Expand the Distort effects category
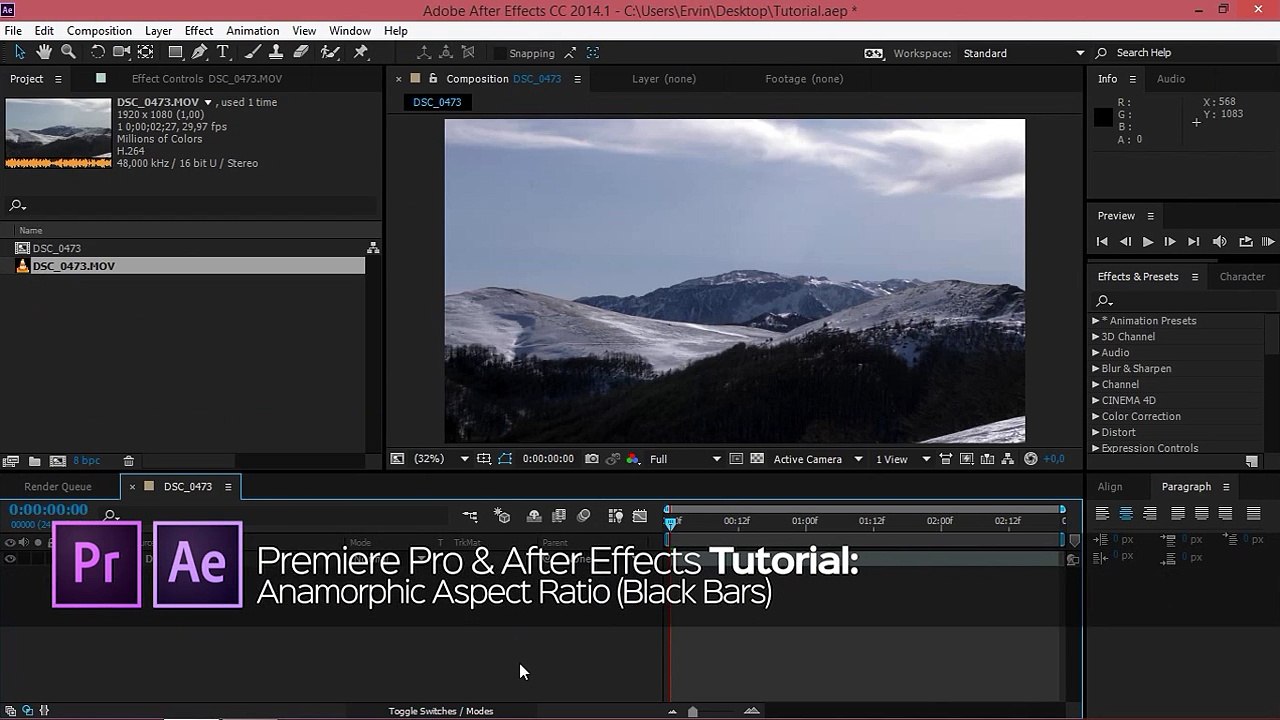 (x=1096, y=433)
